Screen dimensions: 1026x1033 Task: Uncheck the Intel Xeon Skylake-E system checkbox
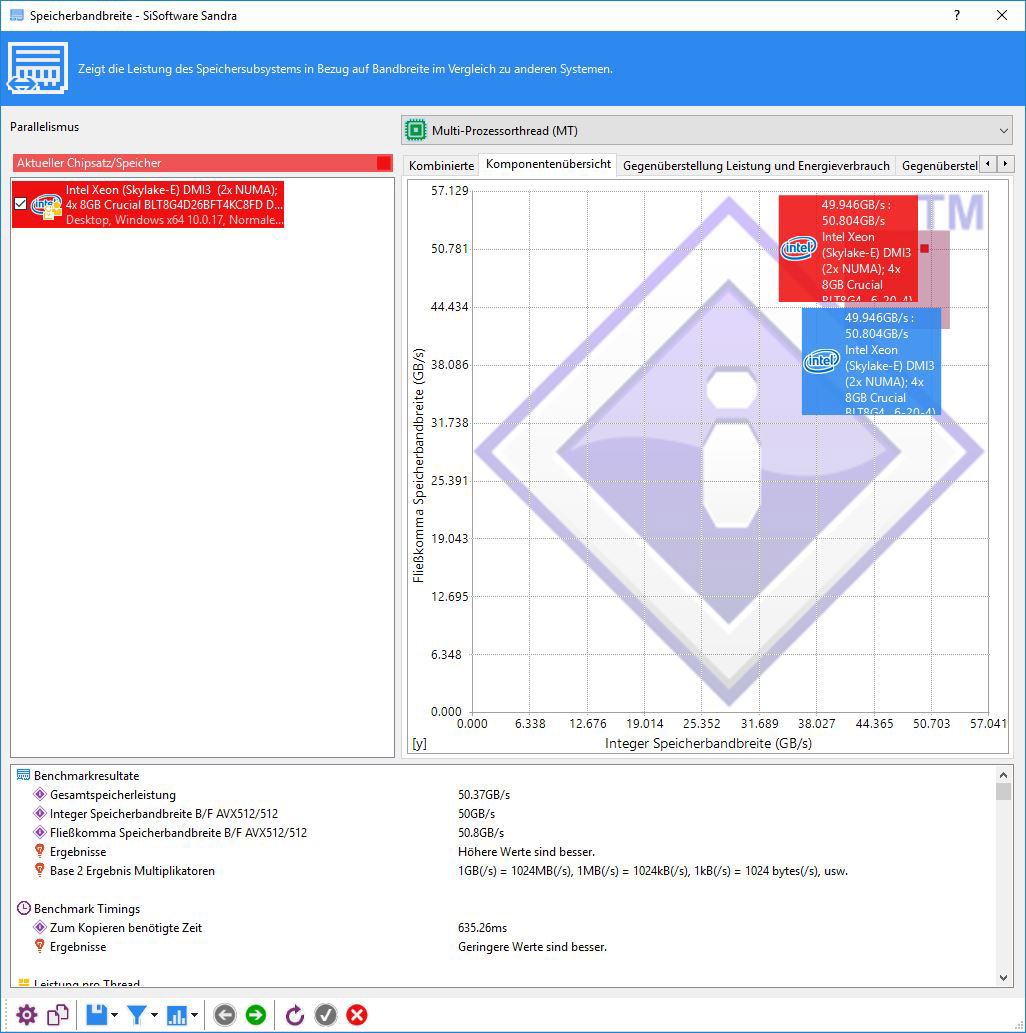(20, 204)
